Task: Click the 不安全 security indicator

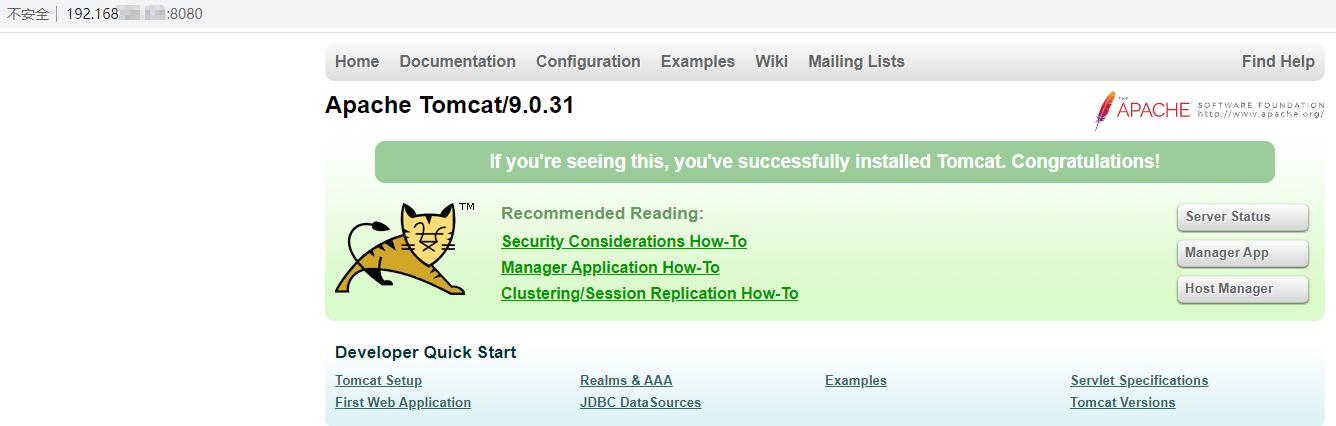Action: tap(28, 14)
